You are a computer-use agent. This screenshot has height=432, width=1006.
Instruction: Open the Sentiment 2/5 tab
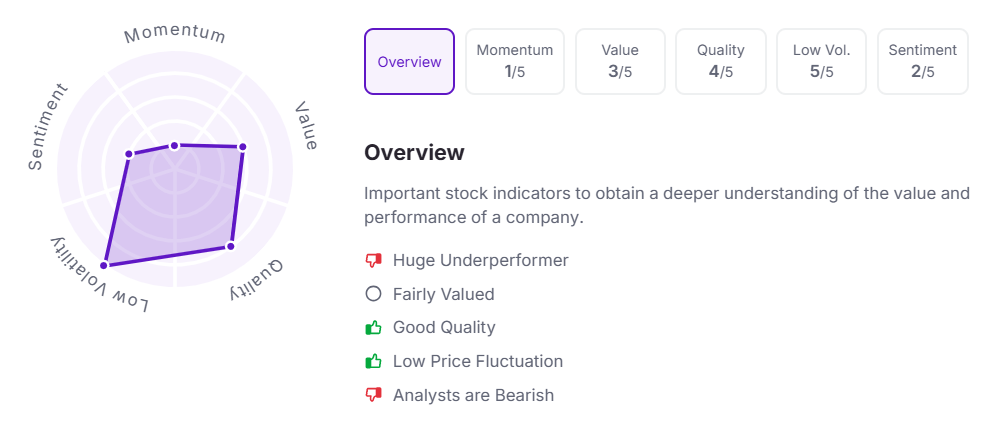pos(922,62)
